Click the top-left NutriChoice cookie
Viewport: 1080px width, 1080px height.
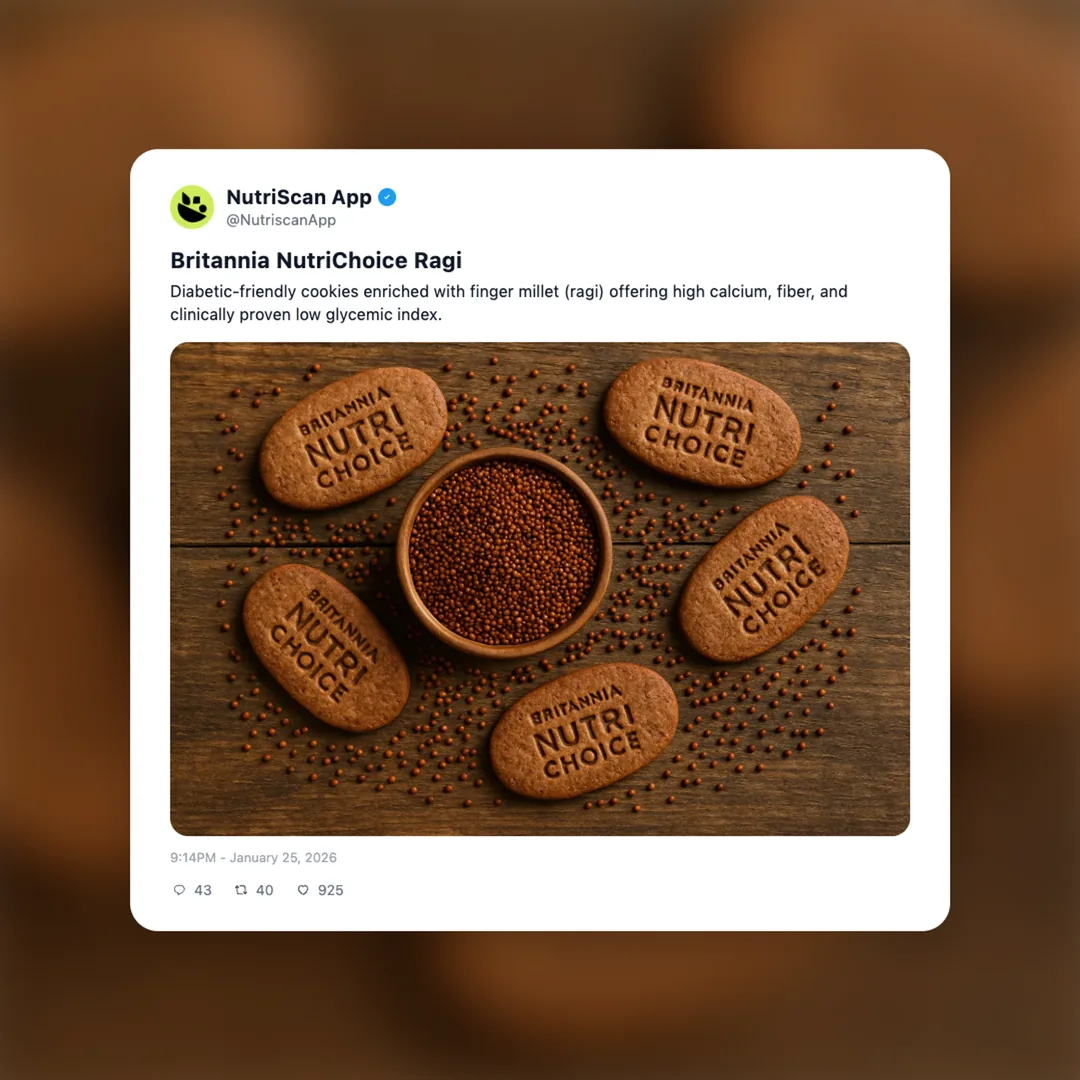[x=353, y=438]
